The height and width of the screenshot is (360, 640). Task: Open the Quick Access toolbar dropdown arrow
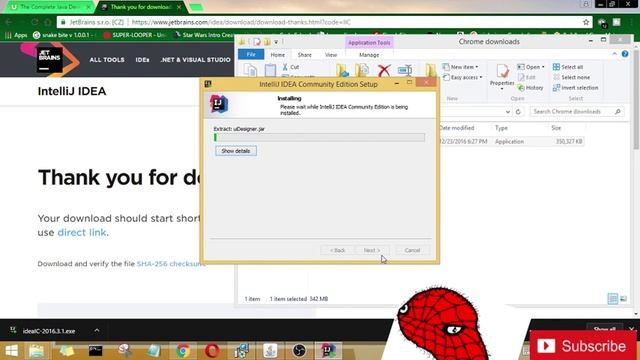coord(276,42)
